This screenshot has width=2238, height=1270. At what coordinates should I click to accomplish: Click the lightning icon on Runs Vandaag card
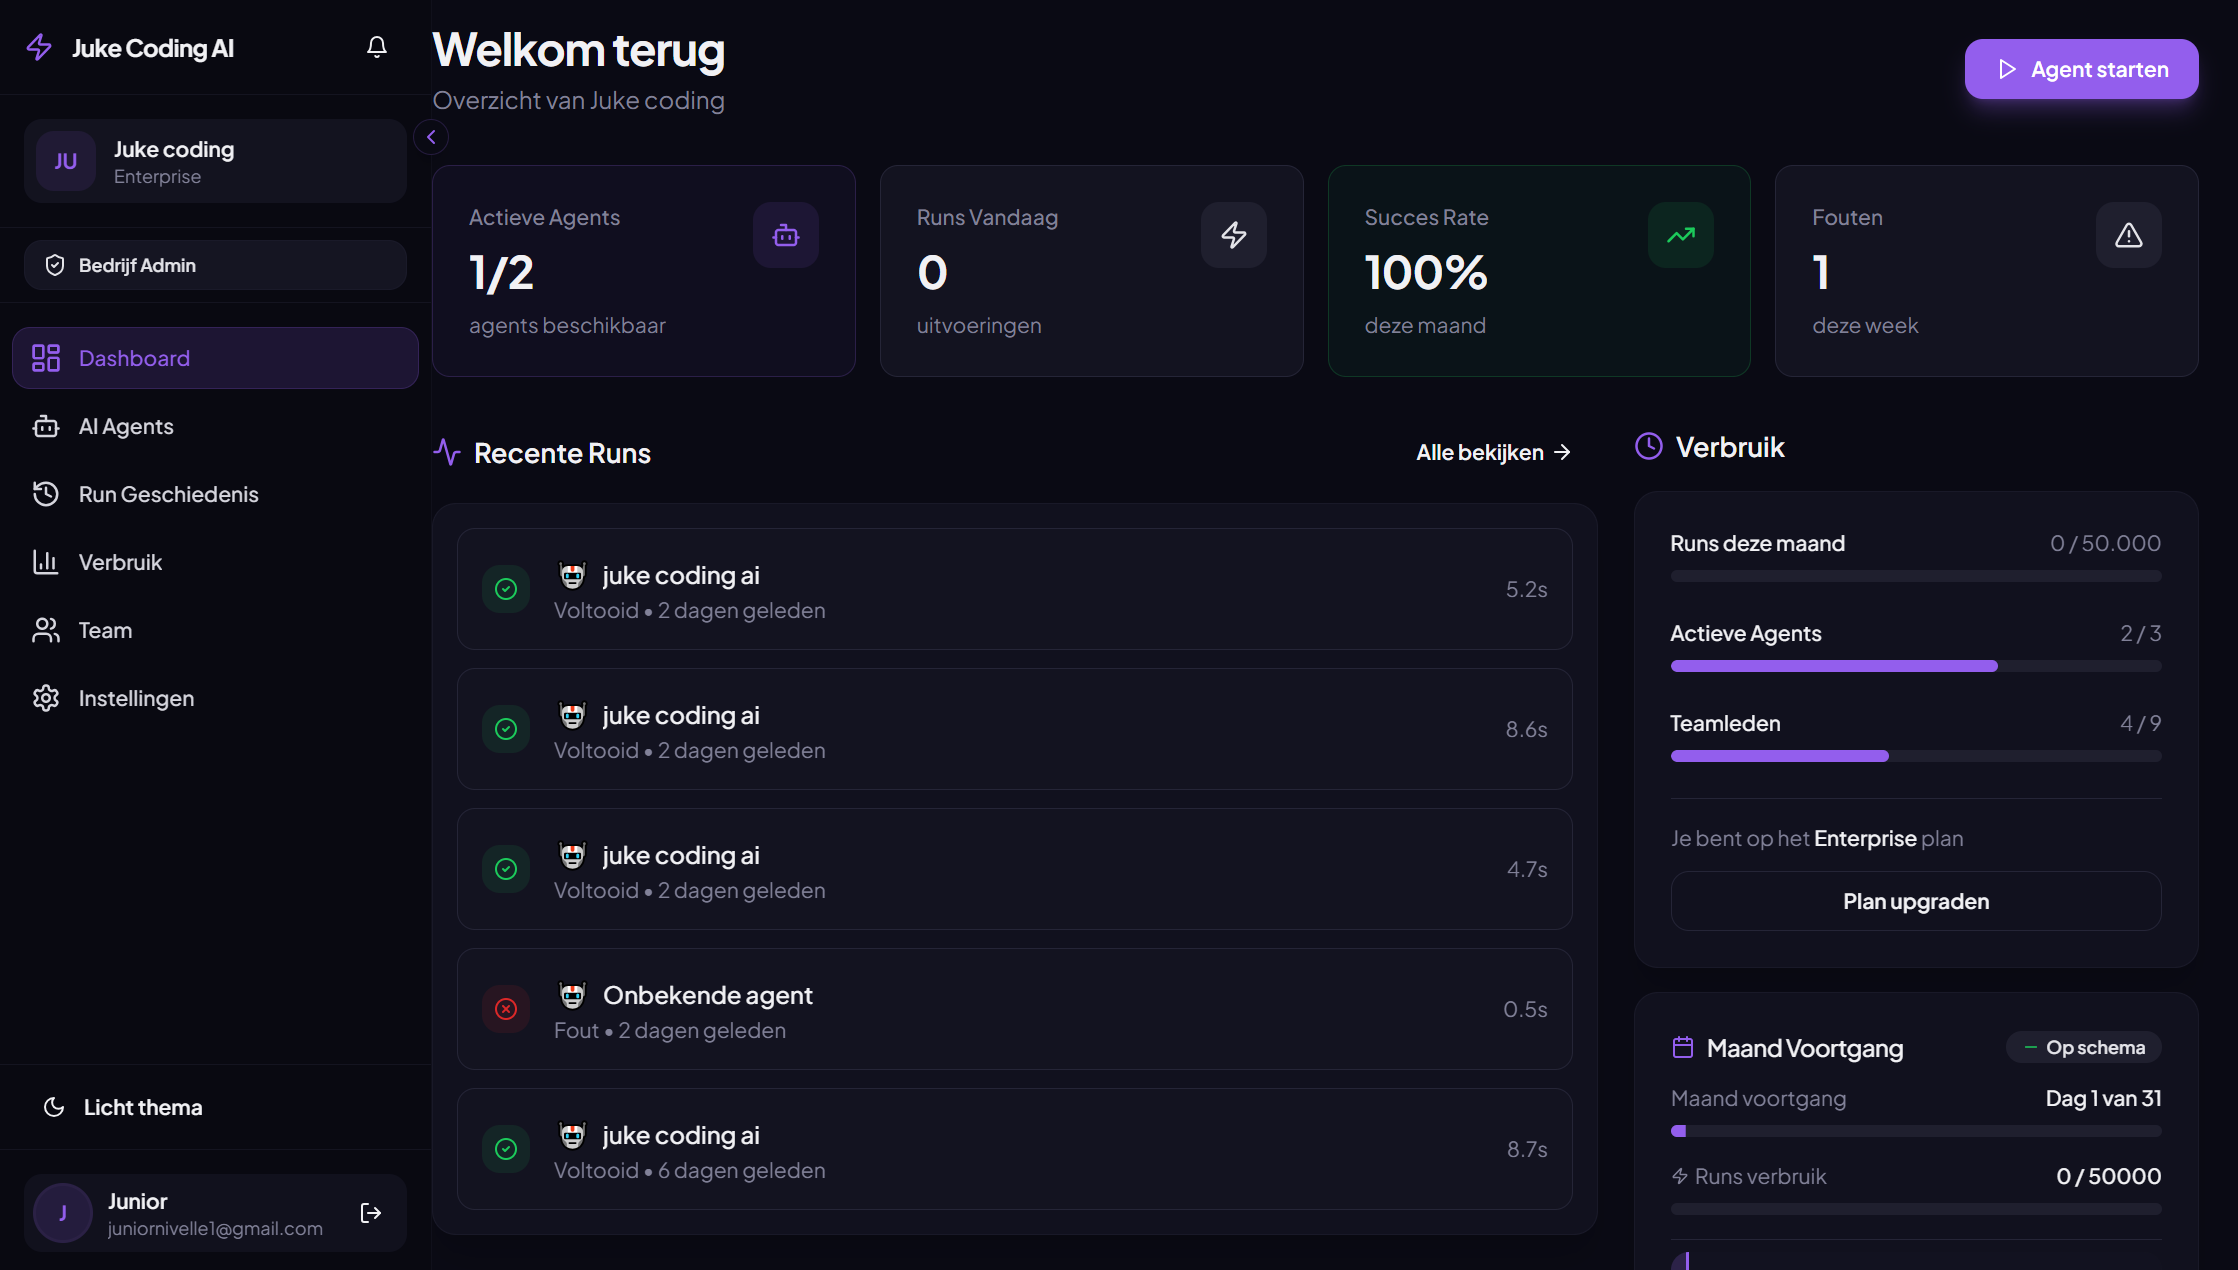tap(1233, 234)
